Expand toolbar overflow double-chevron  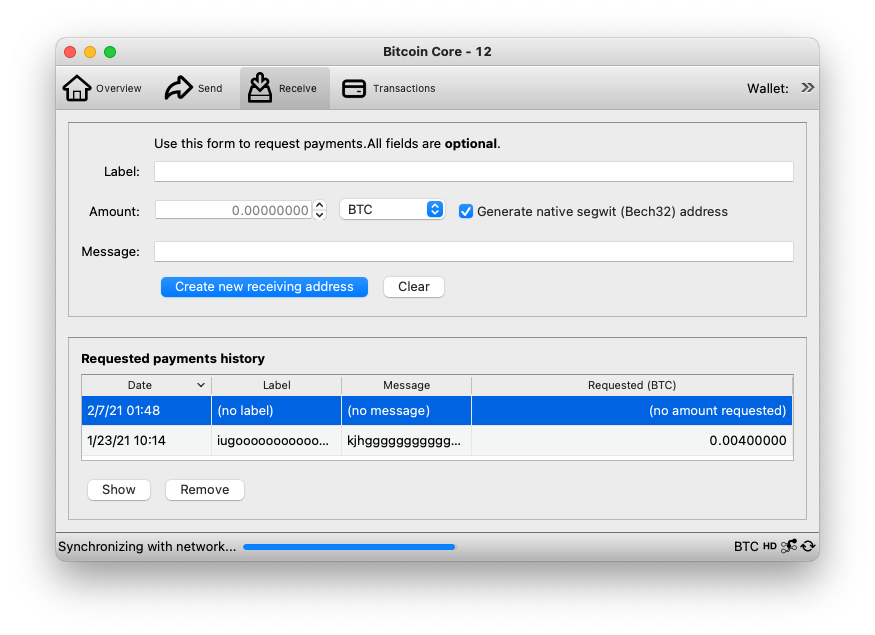click(807, 88)
